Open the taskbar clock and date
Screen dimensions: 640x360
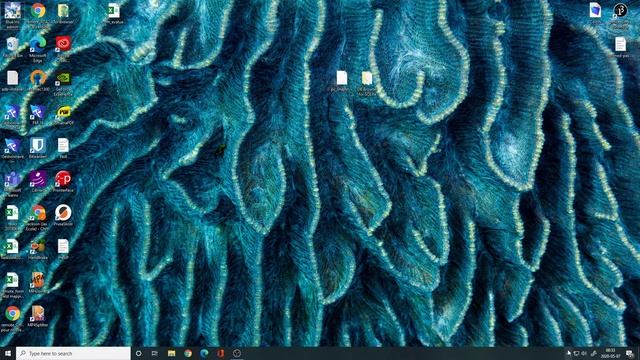point(611,353)
